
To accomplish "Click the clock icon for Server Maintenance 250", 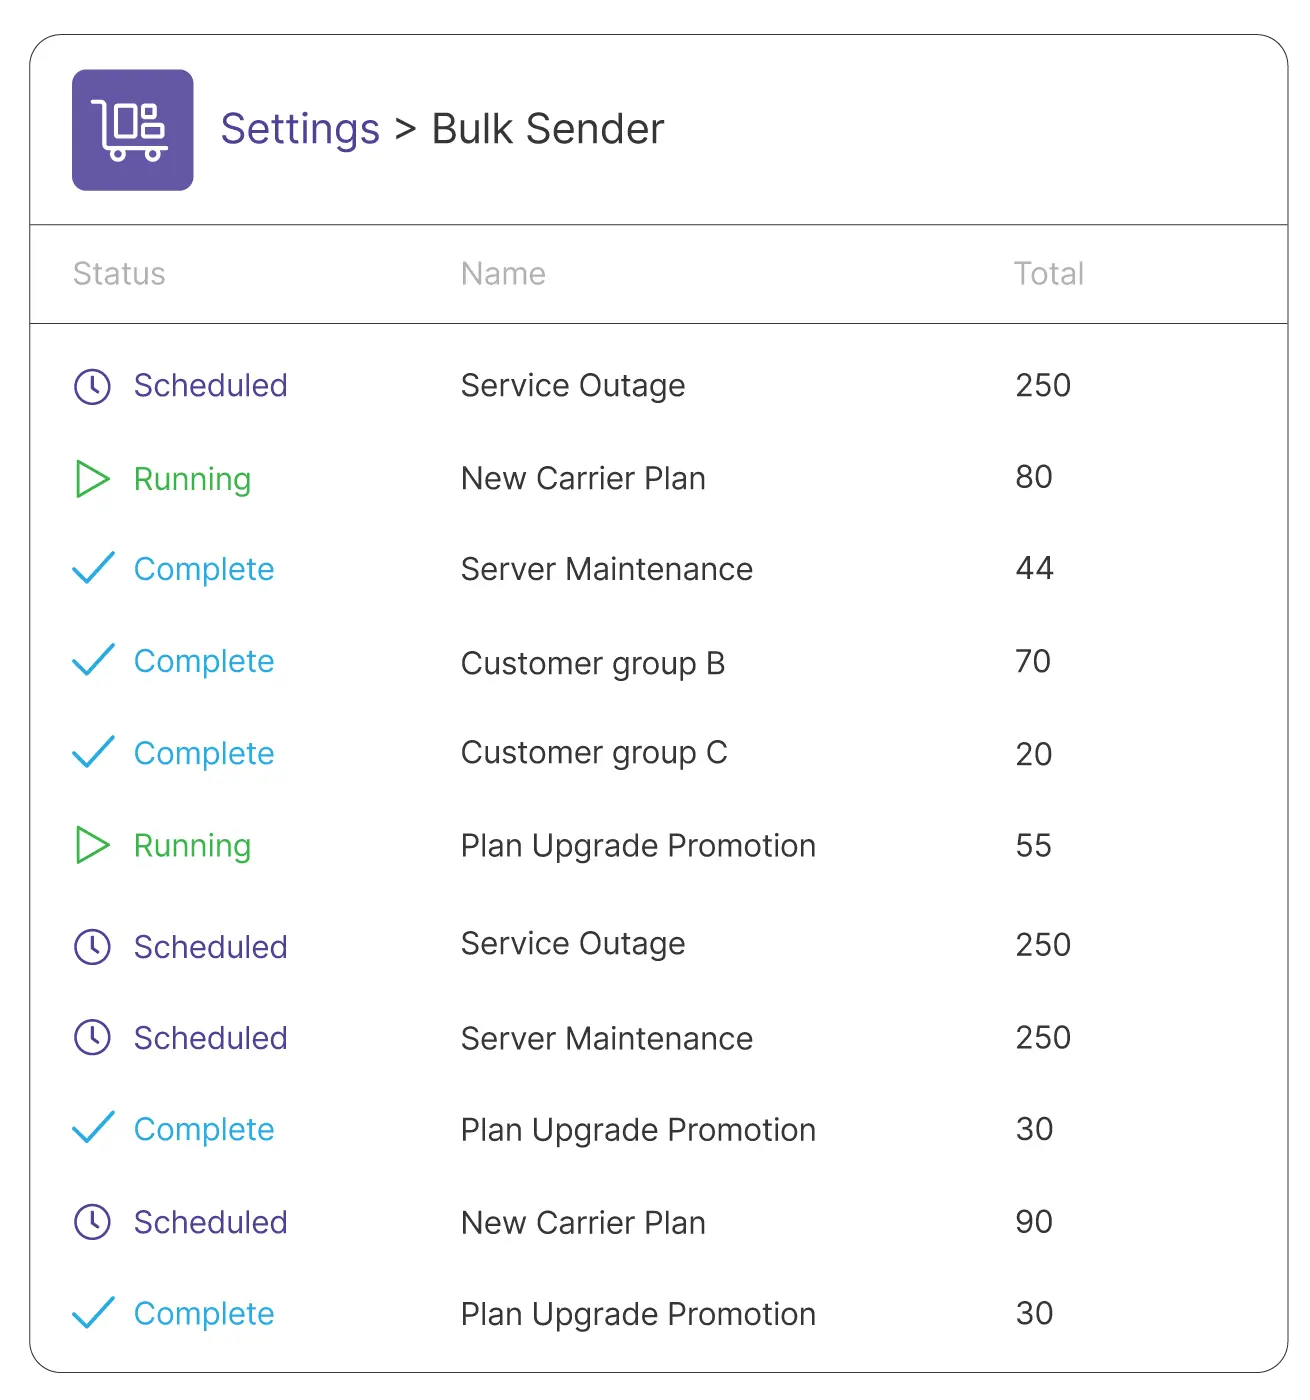I will click(x=93, y=1038).
